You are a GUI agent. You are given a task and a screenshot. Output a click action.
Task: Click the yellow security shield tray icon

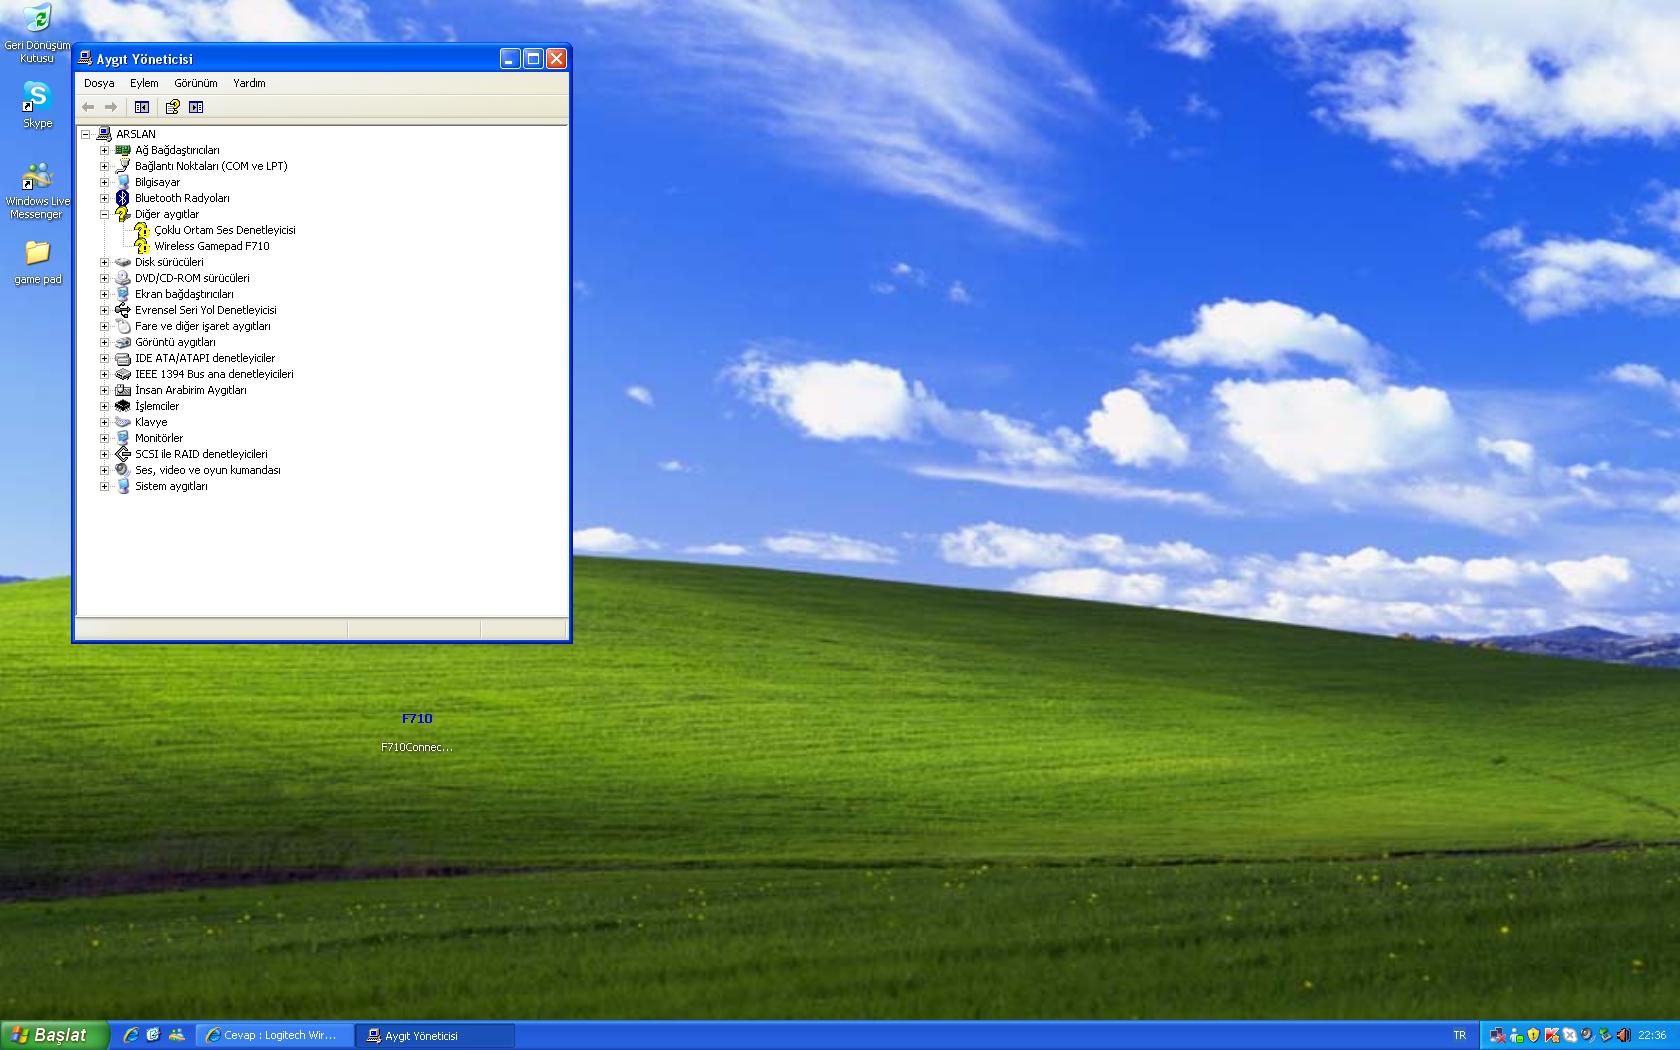(x=1533, y=1035)
